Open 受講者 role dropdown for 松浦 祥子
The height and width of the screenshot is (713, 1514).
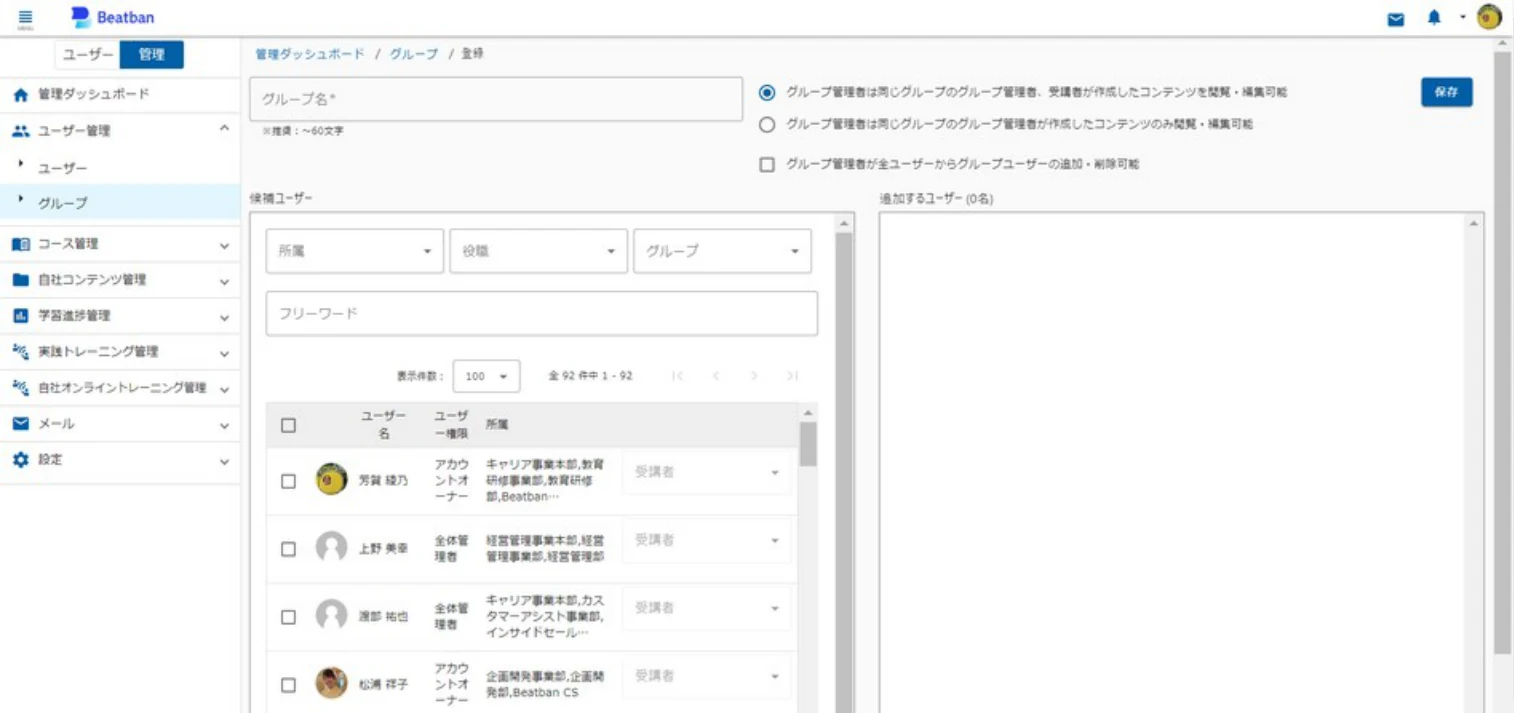tap(706, 676)
